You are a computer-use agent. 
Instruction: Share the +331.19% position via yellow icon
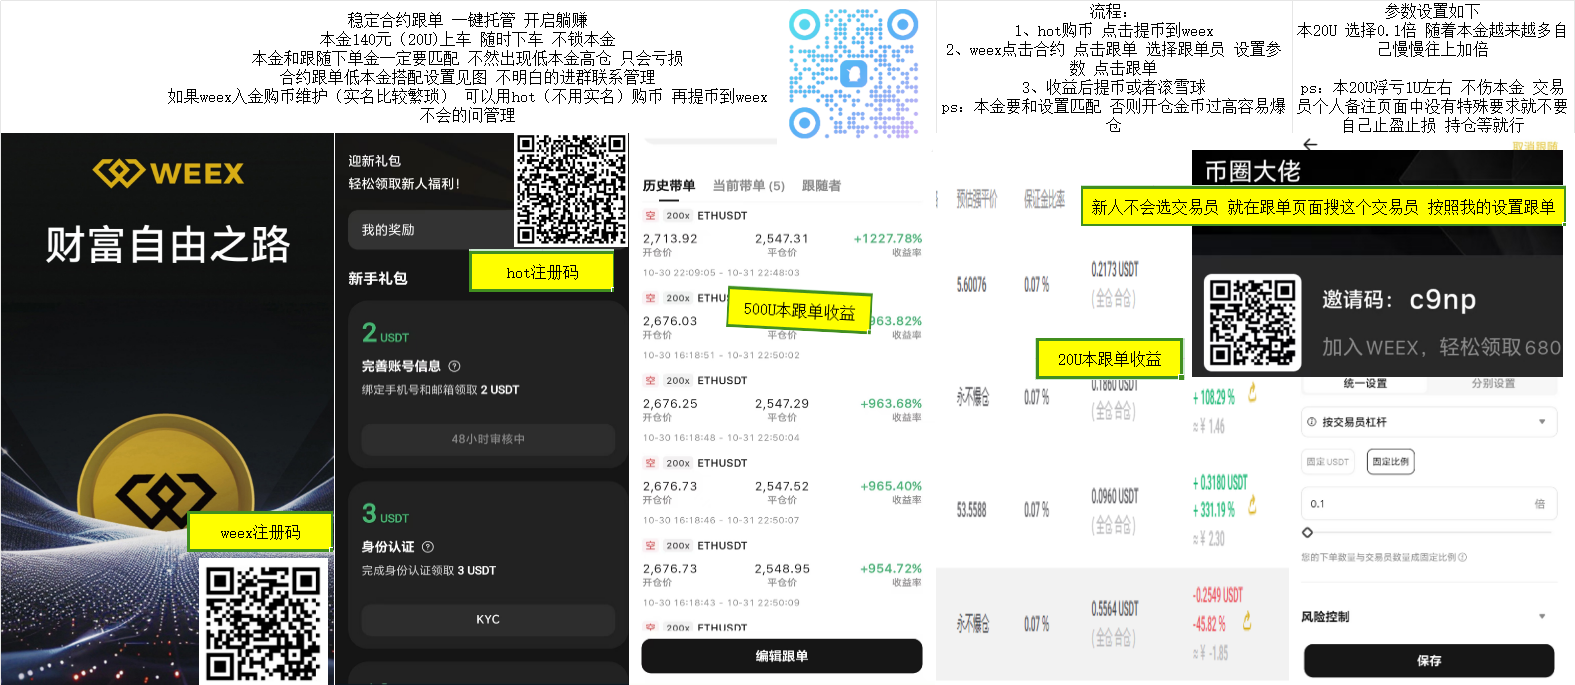point(1252,507)
